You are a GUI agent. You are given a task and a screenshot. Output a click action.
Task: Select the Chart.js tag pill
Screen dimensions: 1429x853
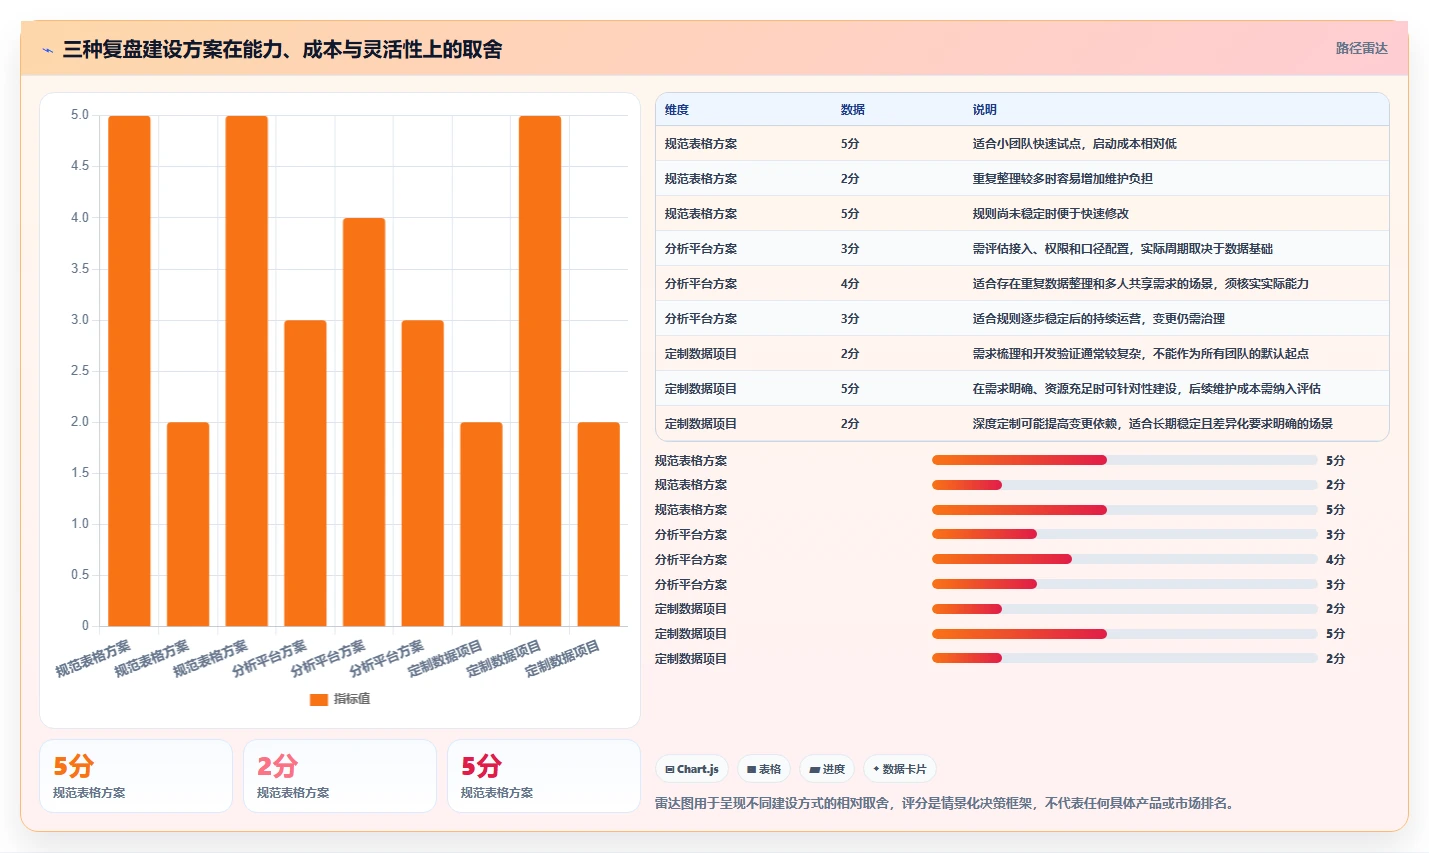point(692,769)
